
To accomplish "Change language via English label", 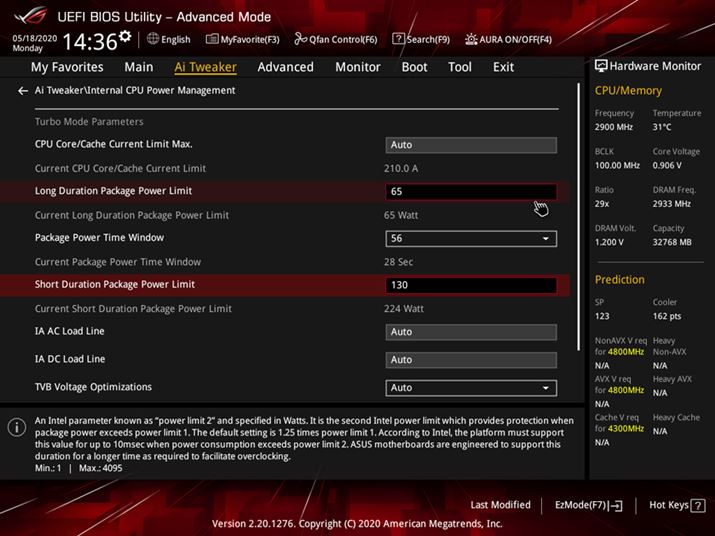I will point(176,40).
